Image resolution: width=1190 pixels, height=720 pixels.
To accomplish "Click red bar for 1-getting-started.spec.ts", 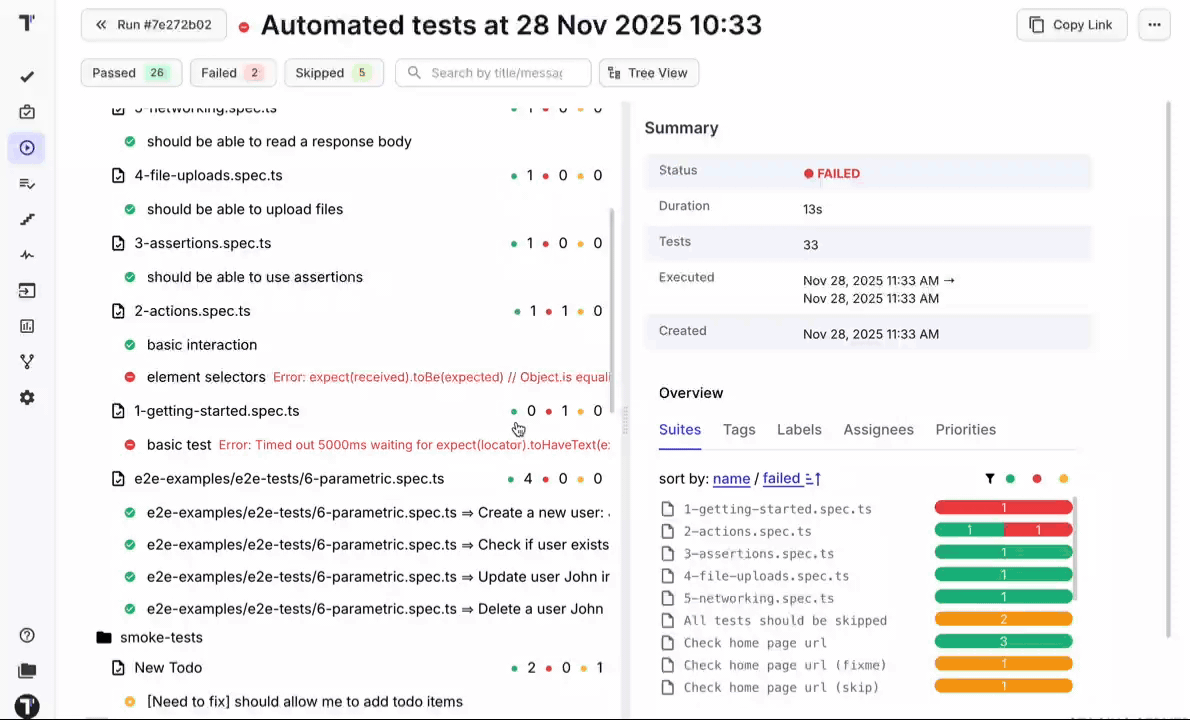I will coord(1003,508).
